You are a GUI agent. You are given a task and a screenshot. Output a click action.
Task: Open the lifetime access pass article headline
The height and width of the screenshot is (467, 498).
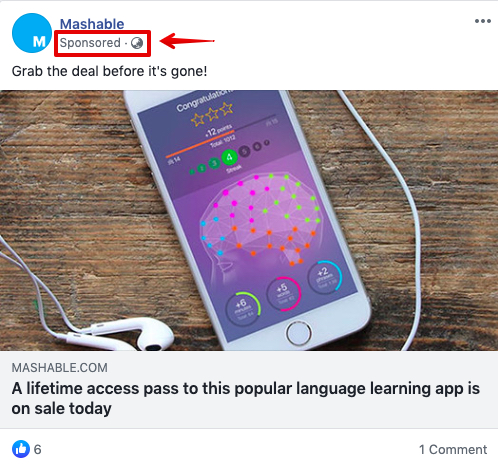(x=246, y=398)
